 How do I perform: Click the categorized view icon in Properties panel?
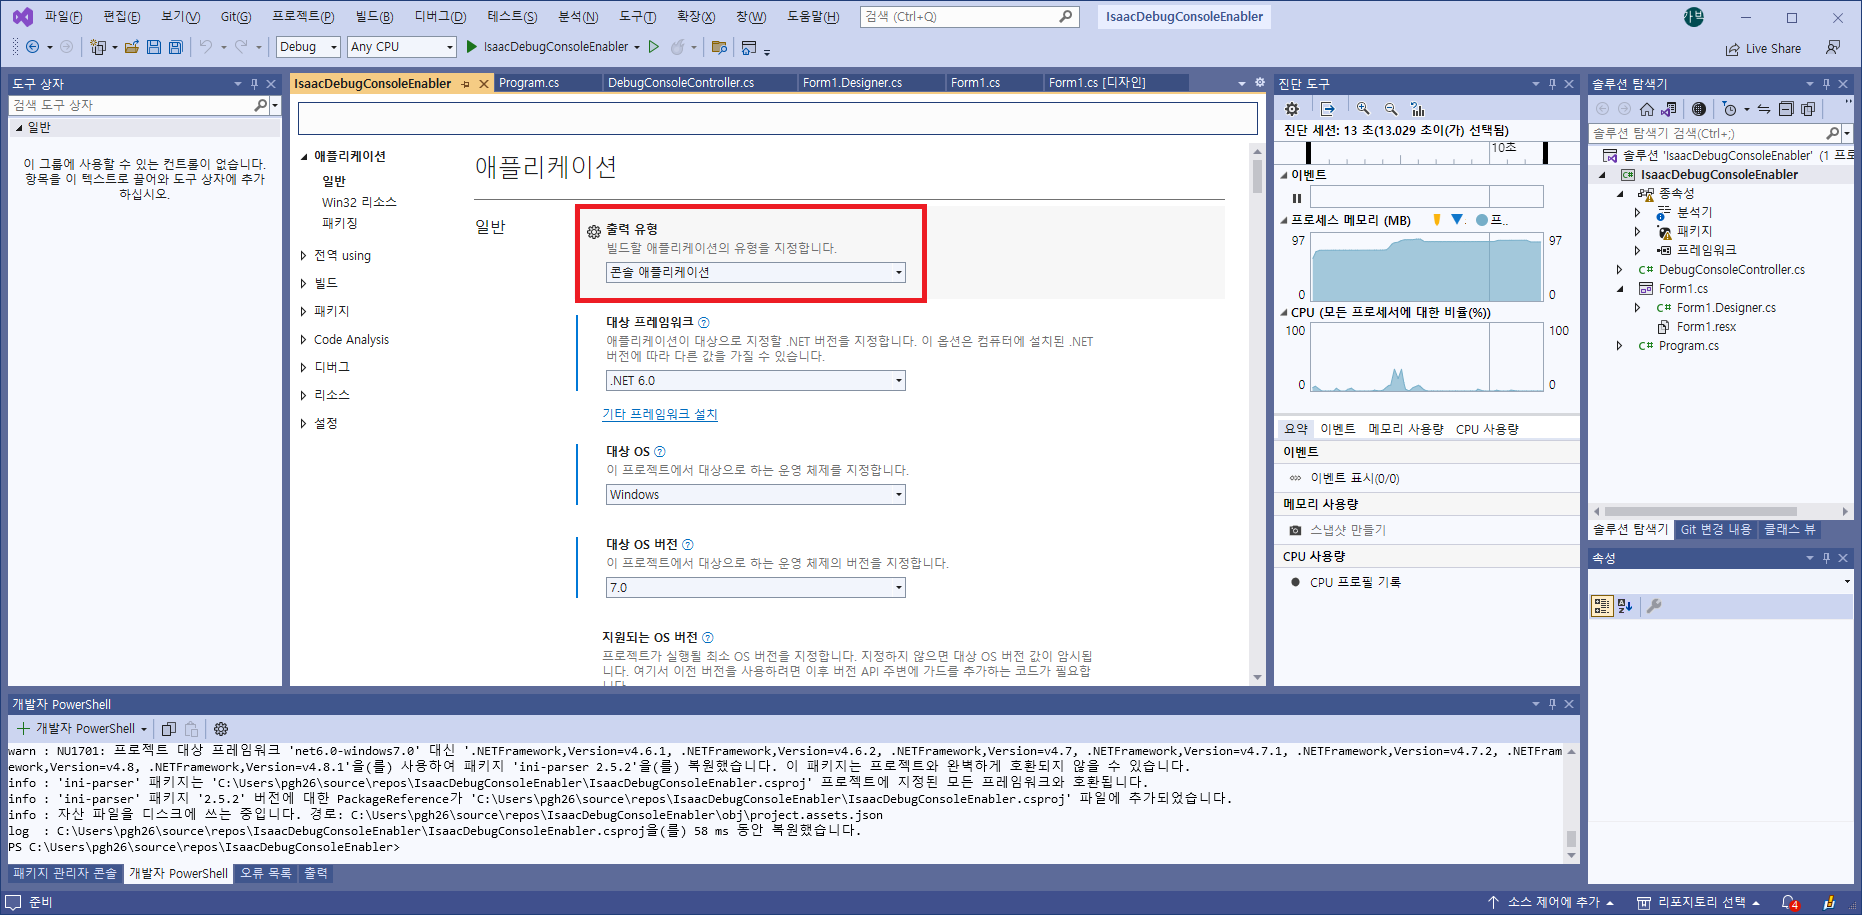point(1602,606)
